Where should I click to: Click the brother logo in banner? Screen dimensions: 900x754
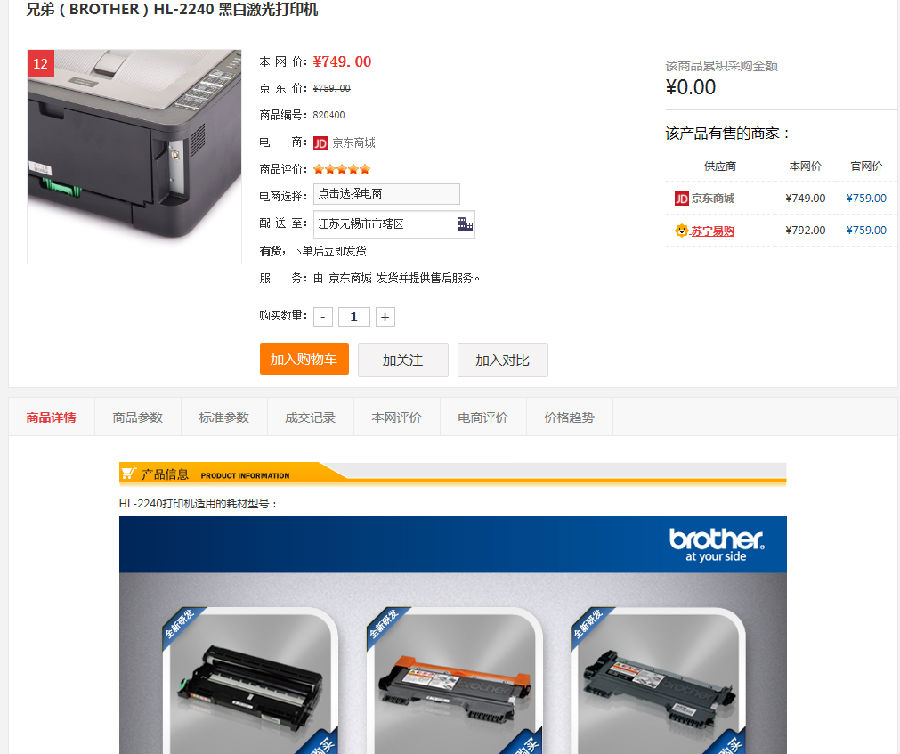(716, 545)
